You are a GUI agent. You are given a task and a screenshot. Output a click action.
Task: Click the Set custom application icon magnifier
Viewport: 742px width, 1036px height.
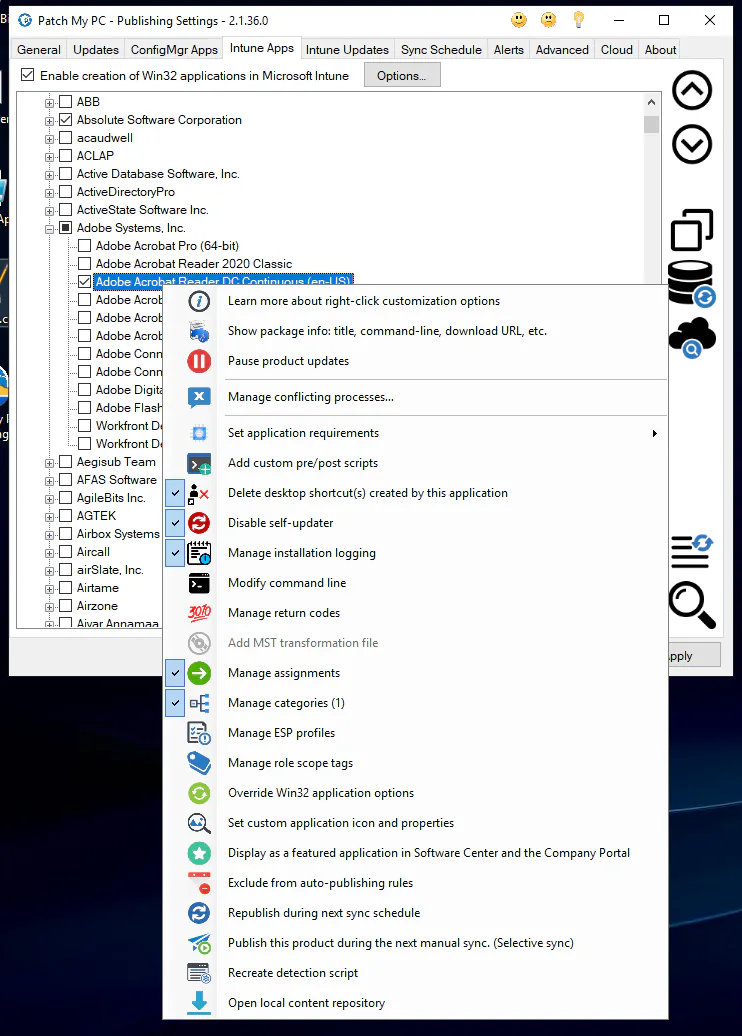click(x=199, y=823)
